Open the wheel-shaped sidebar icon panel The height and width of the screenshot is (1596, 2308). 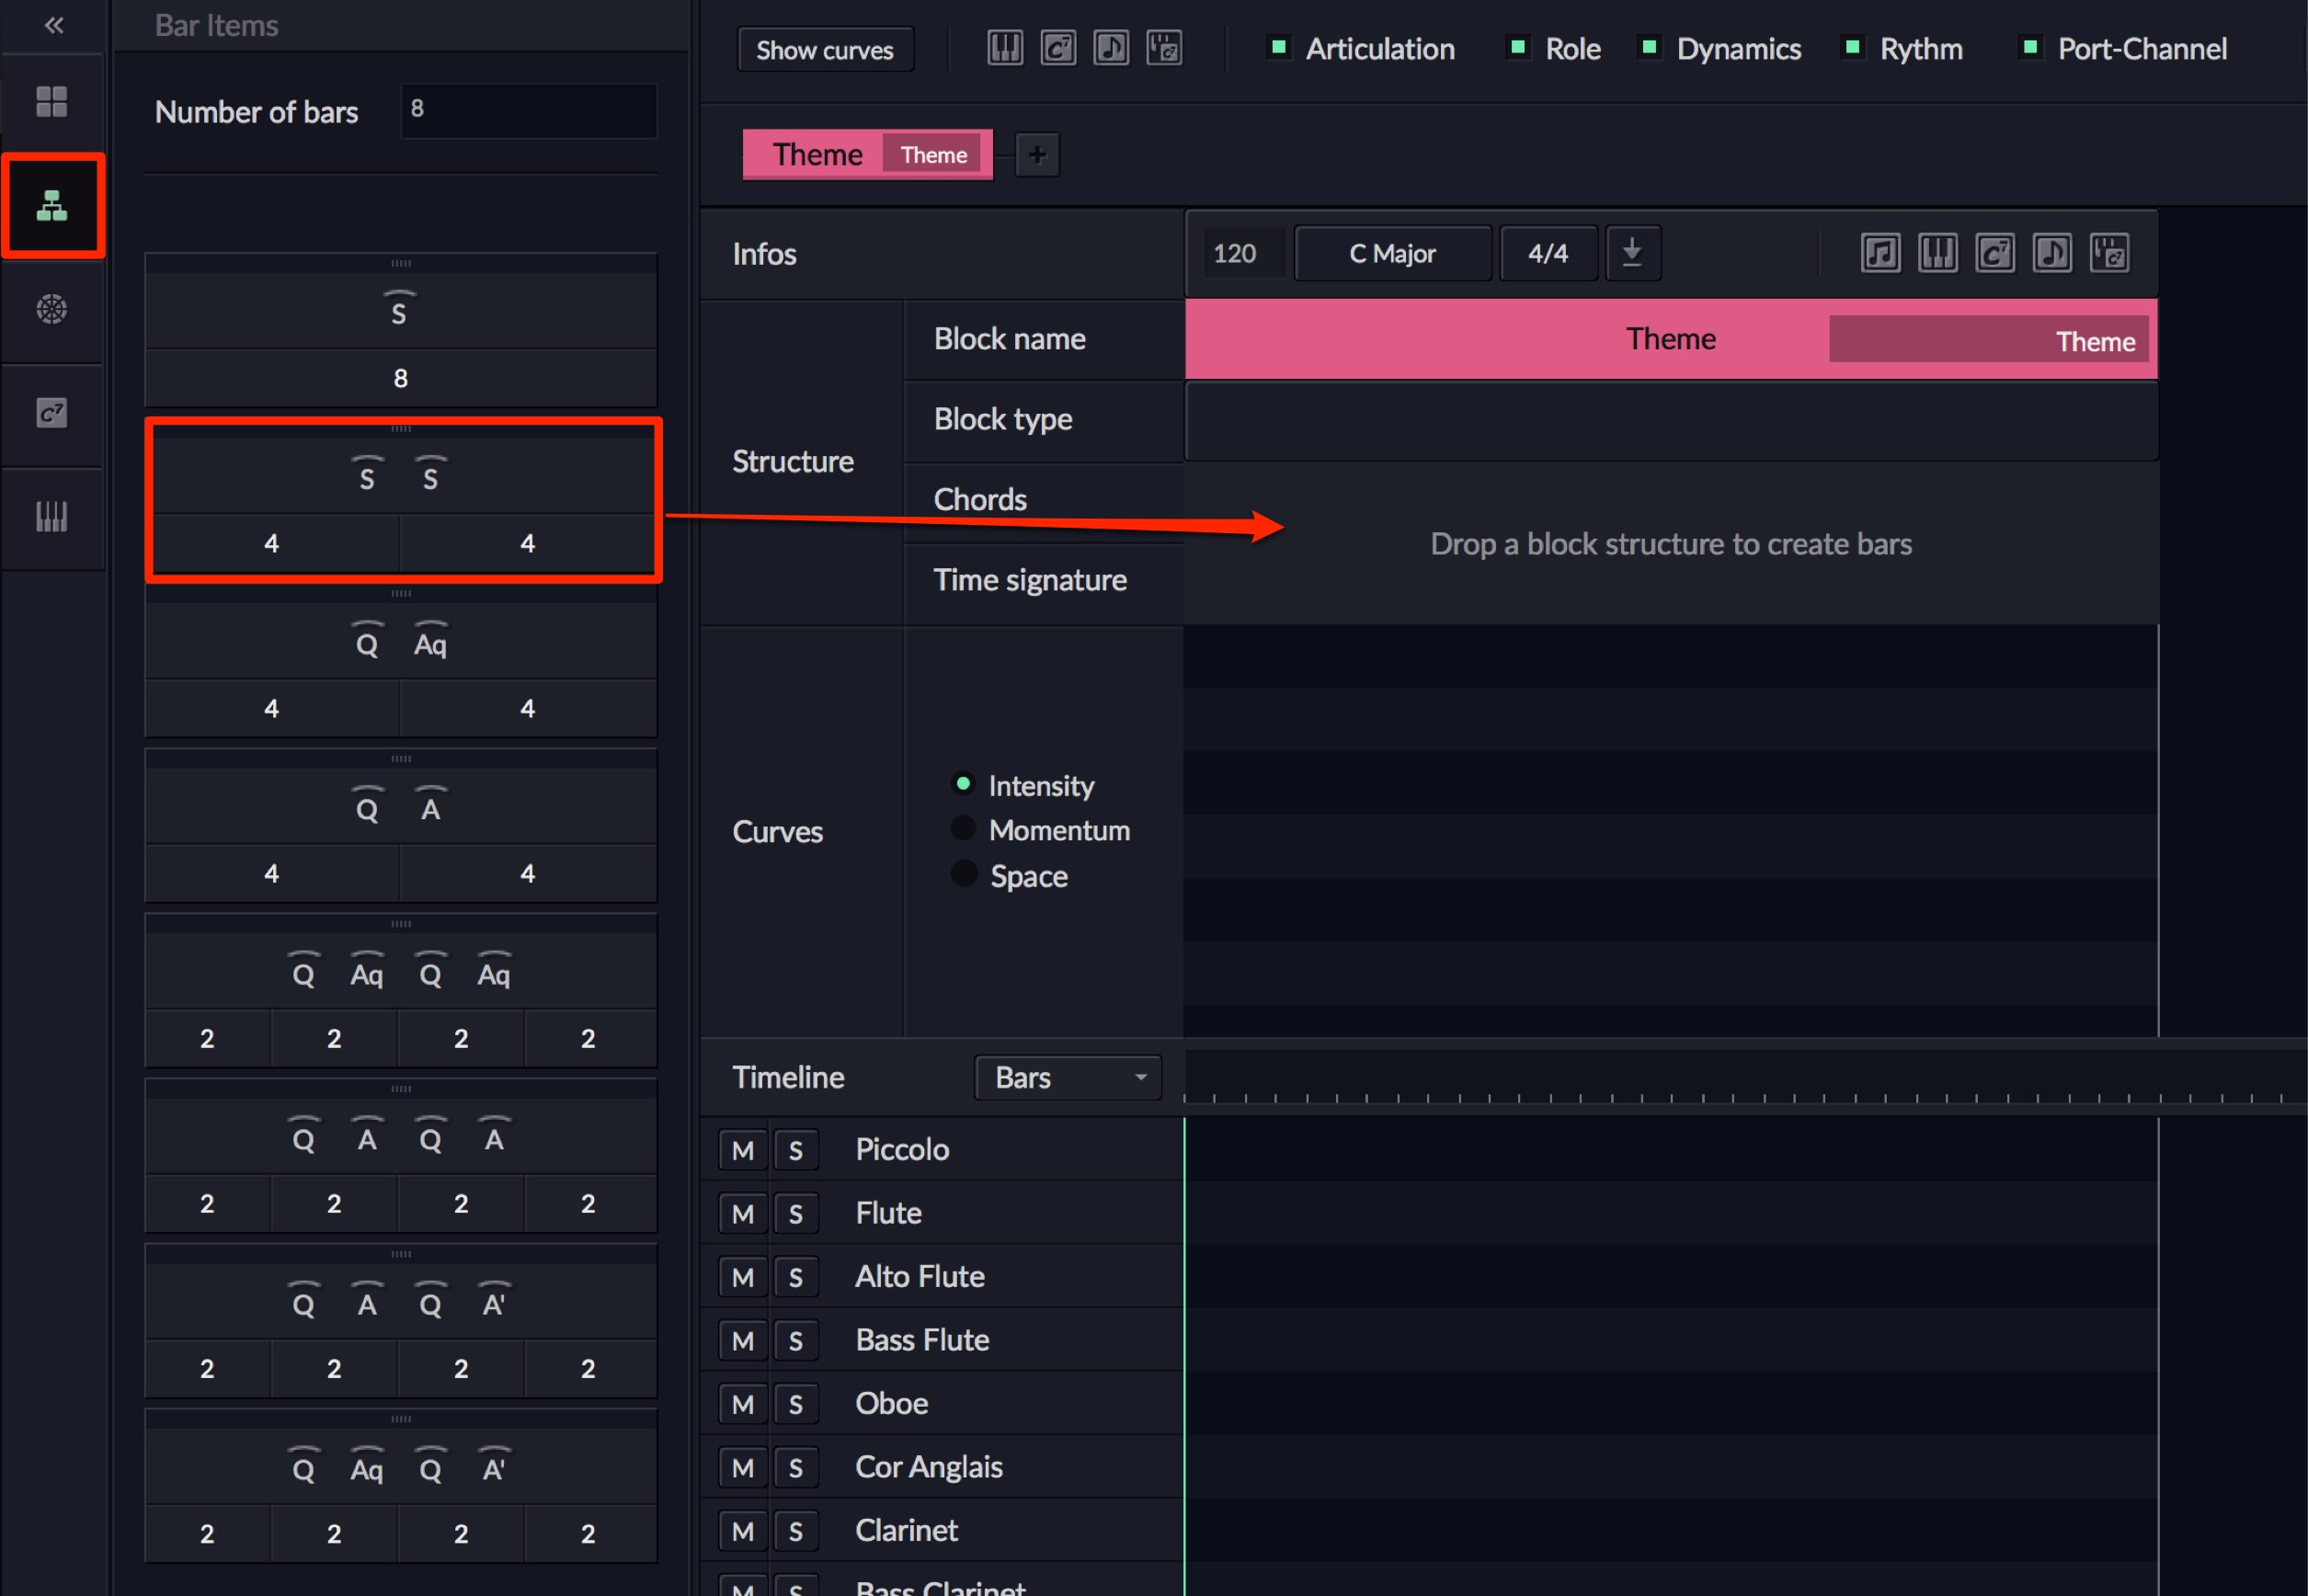[52, 309]
